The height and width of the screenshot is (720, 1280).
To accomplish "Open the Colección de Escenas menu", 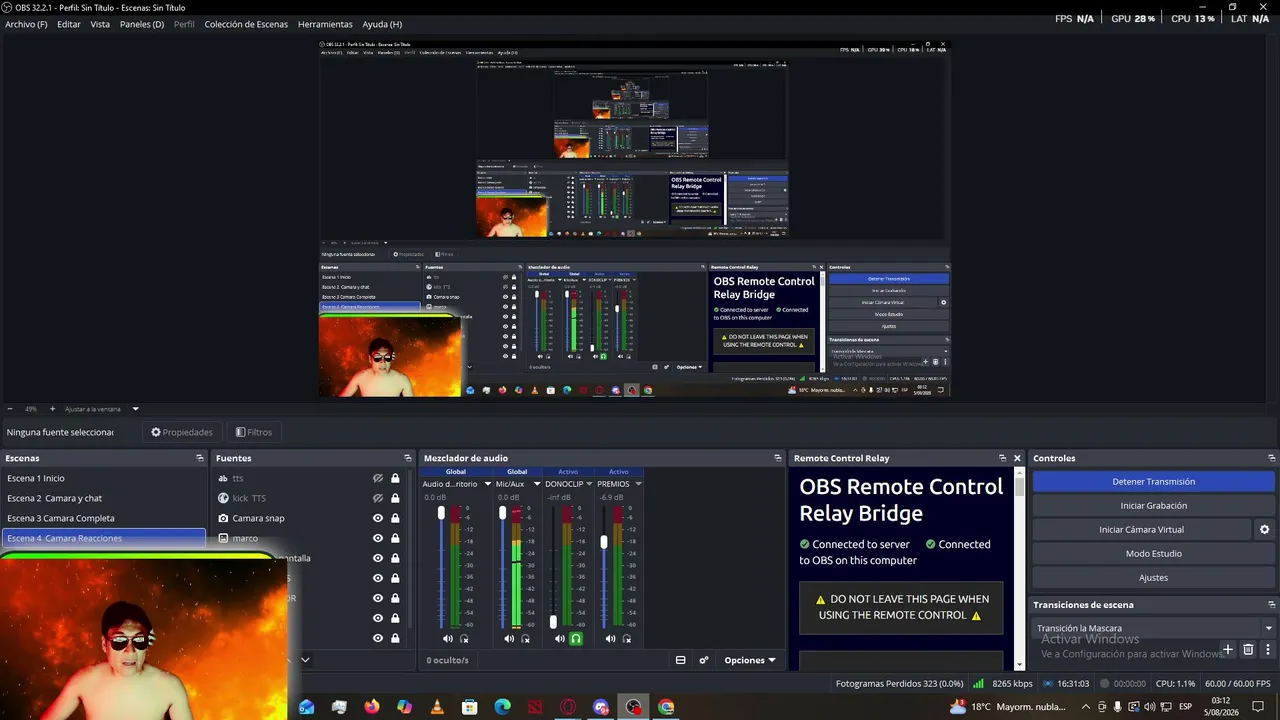I will [246, 24].
